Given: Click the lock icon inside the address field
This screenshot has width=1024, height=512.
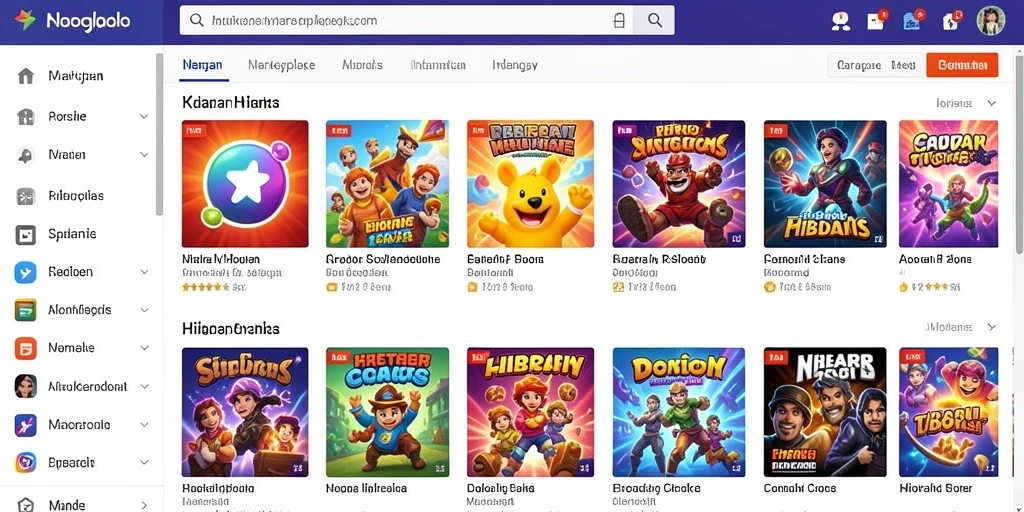Looking at the screenshot, I should click(x=619, y=20).
